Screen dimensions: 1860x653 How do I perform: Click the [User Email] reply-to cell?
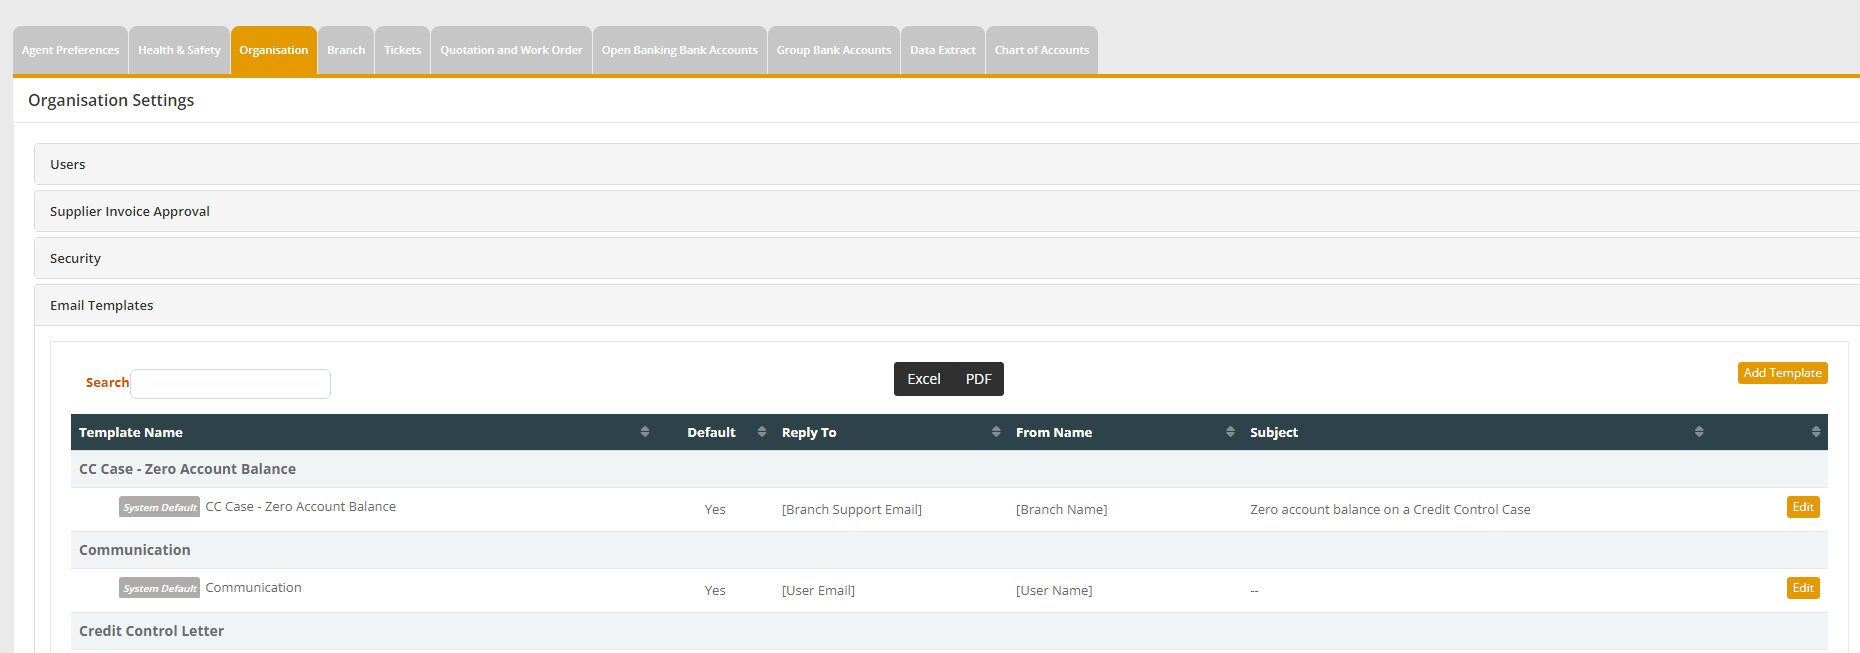coord(818,590)
